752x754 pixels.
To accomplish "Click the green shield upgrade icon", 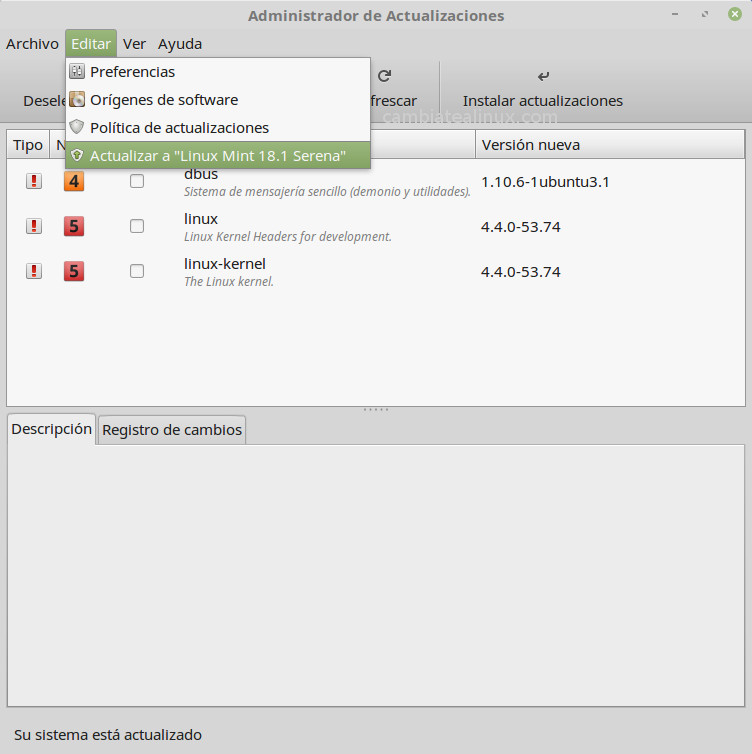I will (x=77, y=155).
